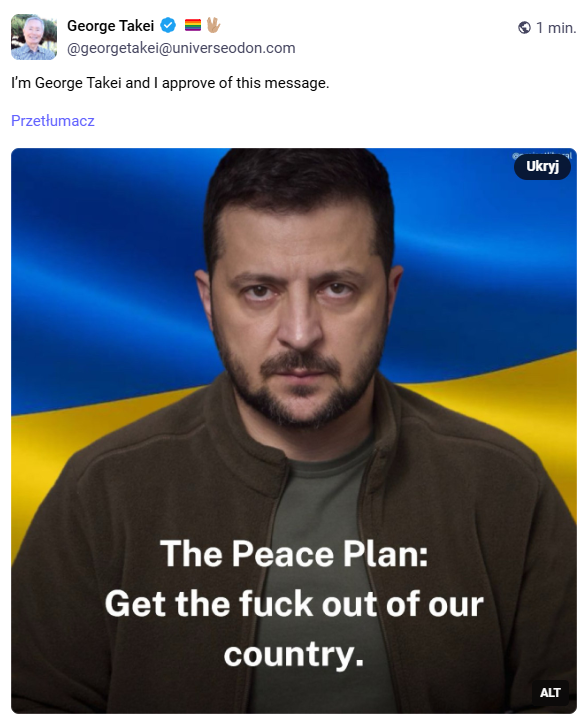Show the image description via ALT badge

pyautogui.click(x=550, y=693)
